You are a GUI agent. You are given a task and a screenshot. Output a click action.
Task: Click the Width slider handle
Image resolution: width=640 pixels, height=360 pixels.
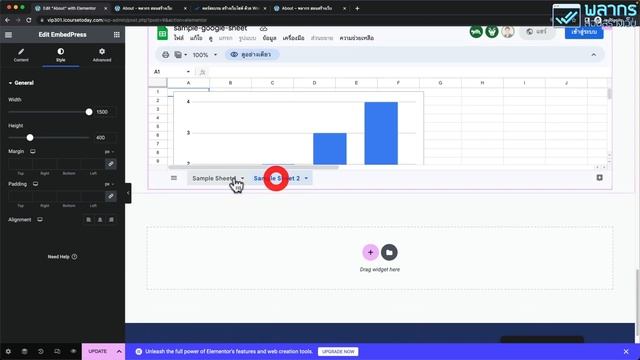89,112
